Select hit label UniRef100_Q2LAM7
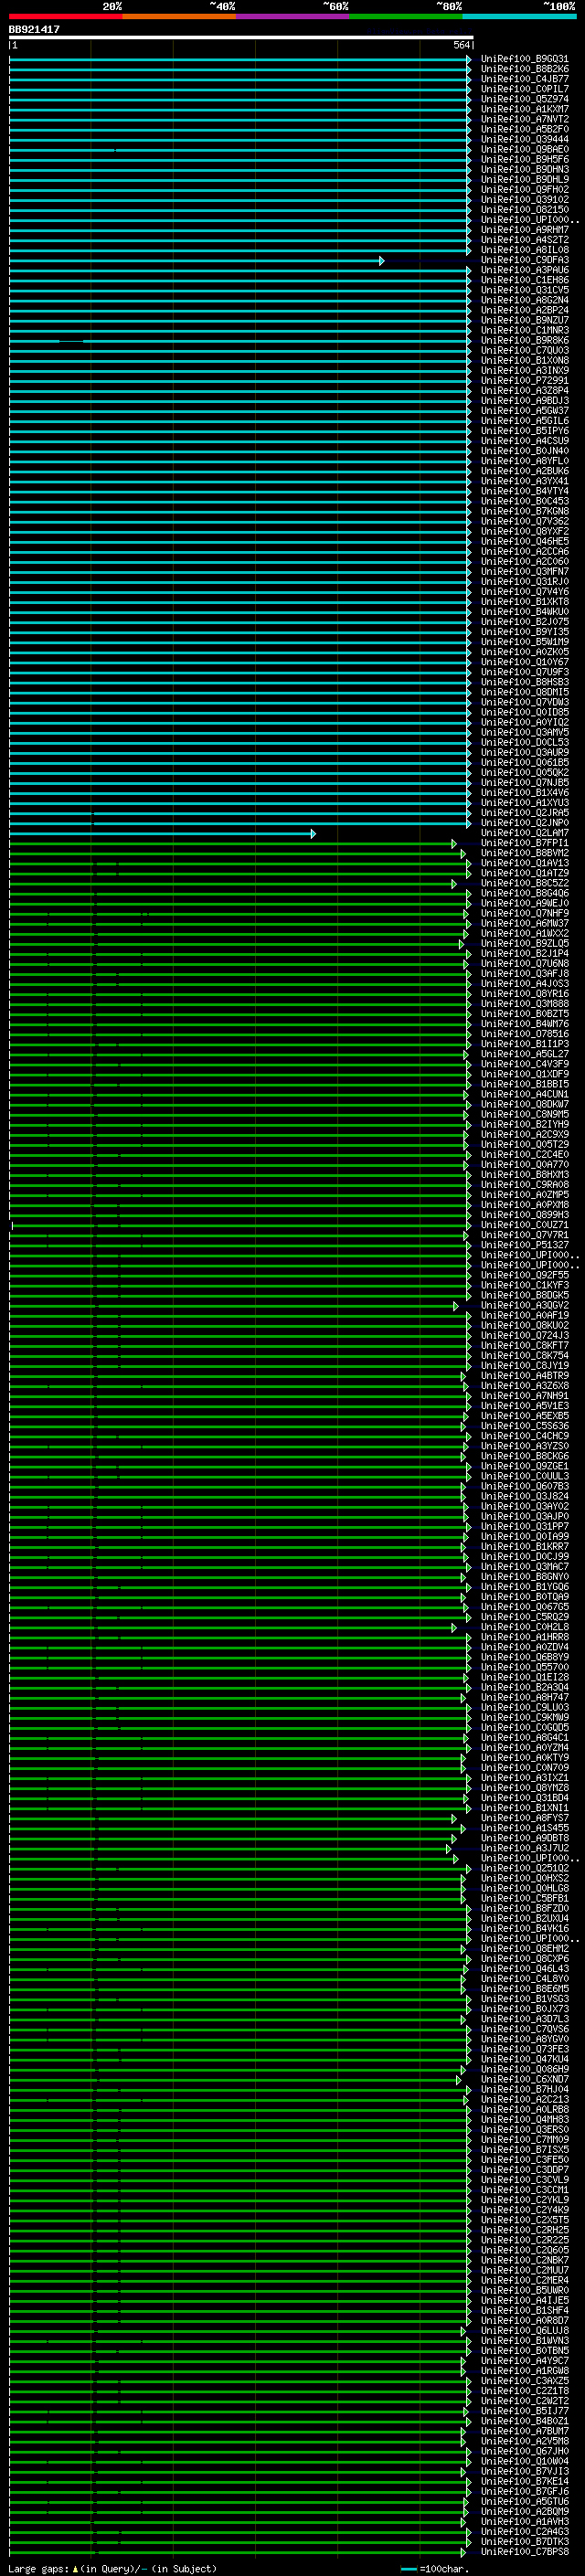 pos(524,833)
